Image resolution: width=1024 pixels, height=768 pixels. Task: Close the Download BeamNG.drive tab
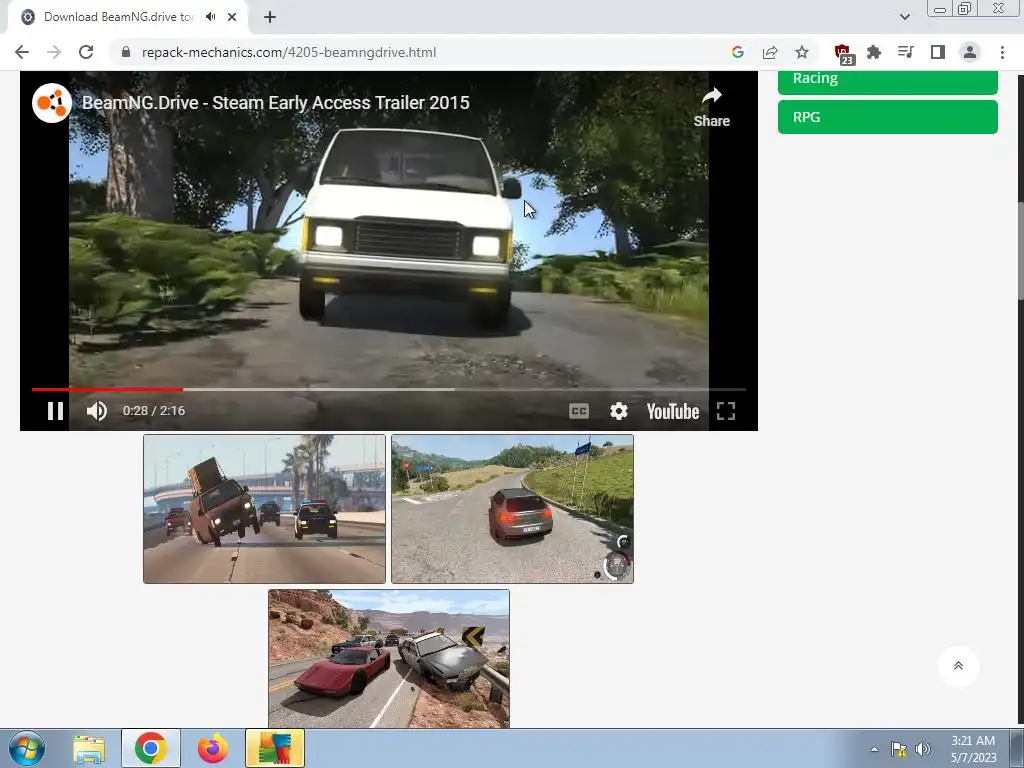232,17
